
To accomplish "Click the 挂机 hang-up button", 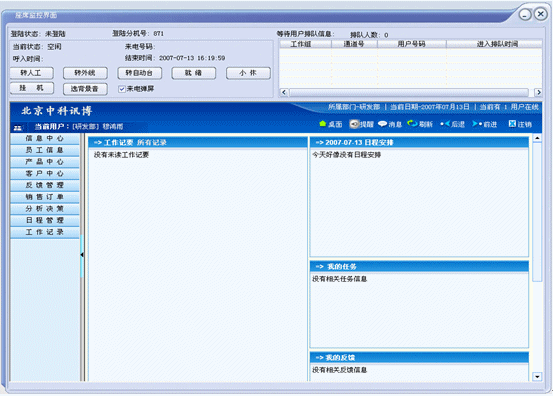I will click(32, 88).
